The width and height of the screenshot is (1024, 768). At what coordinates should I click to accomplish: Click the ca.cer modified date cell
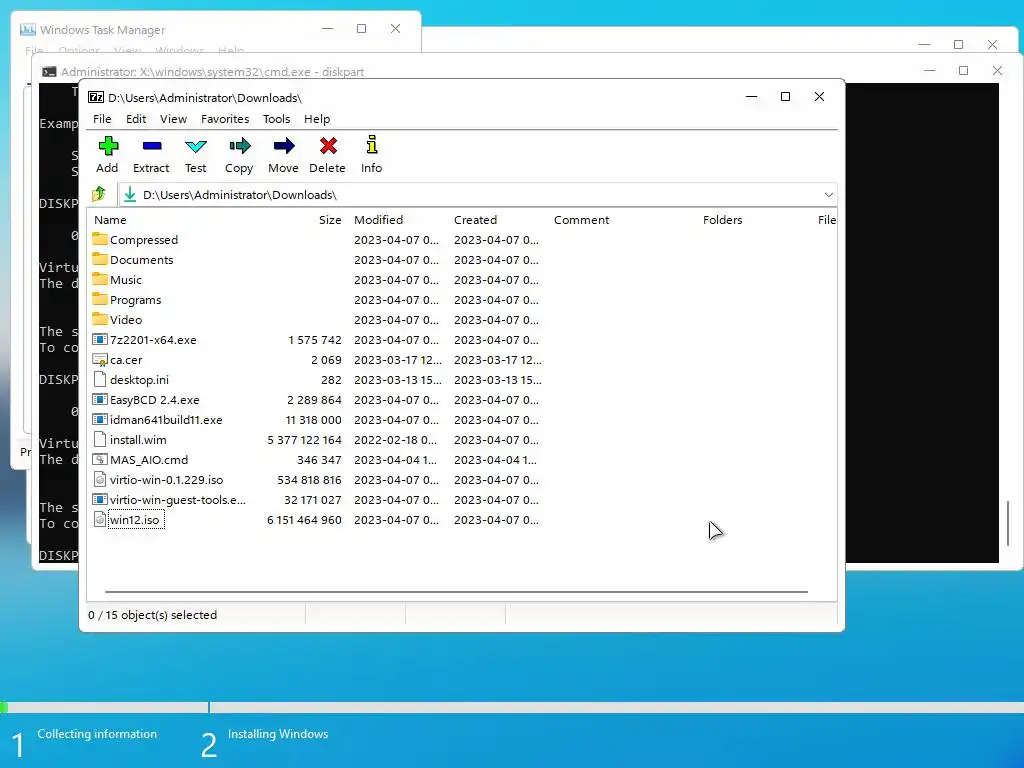tap(398, 360)
